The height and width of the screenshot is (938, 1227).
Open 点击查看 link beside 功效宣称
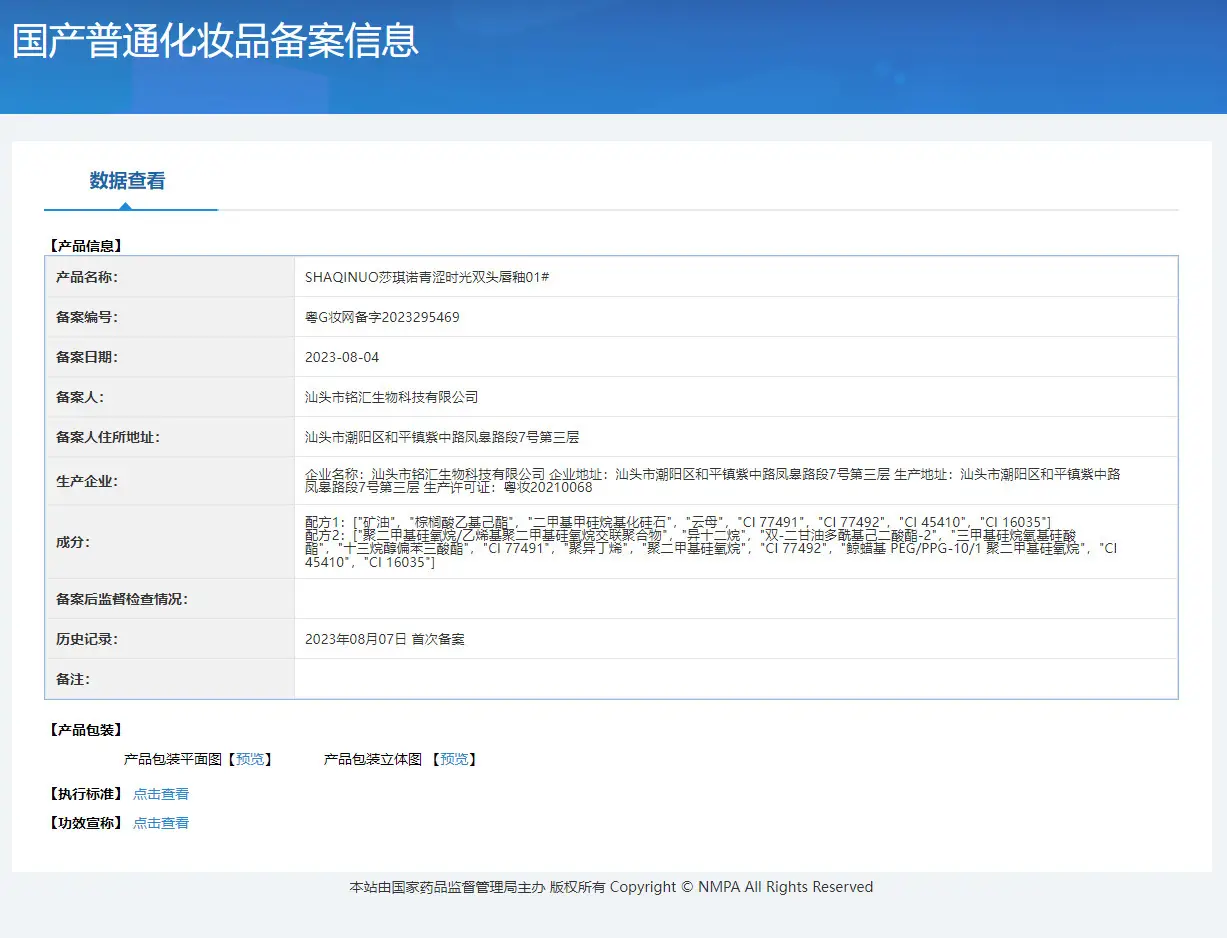pos(161,823)
